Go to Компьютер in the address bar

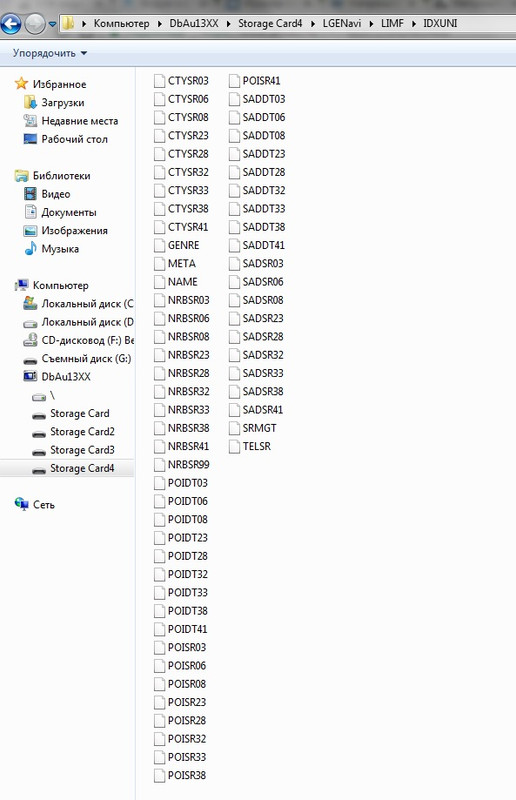click(121, 23)
